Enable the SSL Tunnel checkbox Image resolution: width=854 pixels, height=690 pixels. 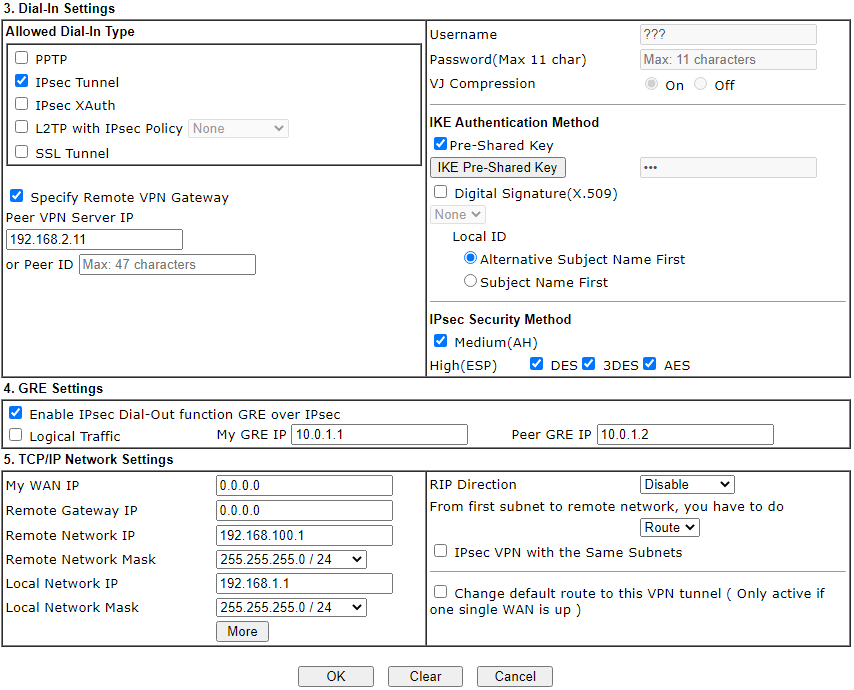22,152
